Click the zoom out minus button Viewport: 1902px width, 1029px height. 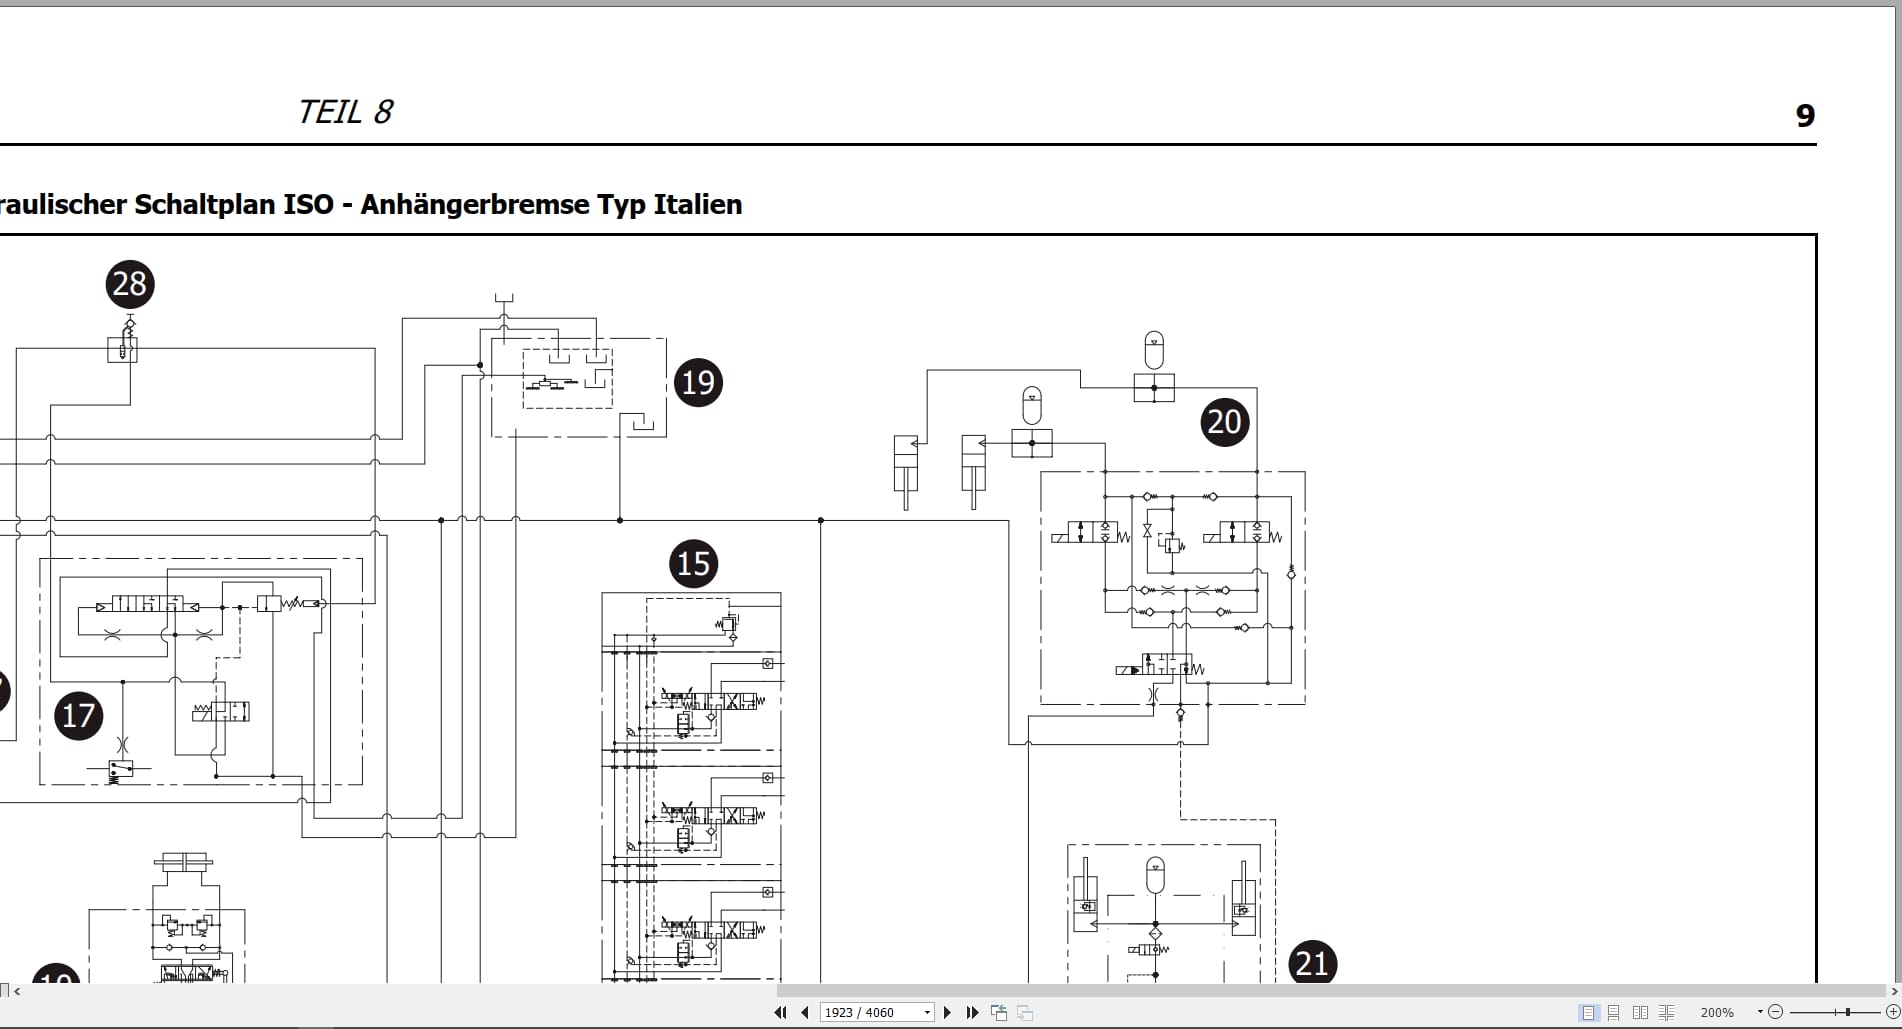click(x=1776, y=1012)
